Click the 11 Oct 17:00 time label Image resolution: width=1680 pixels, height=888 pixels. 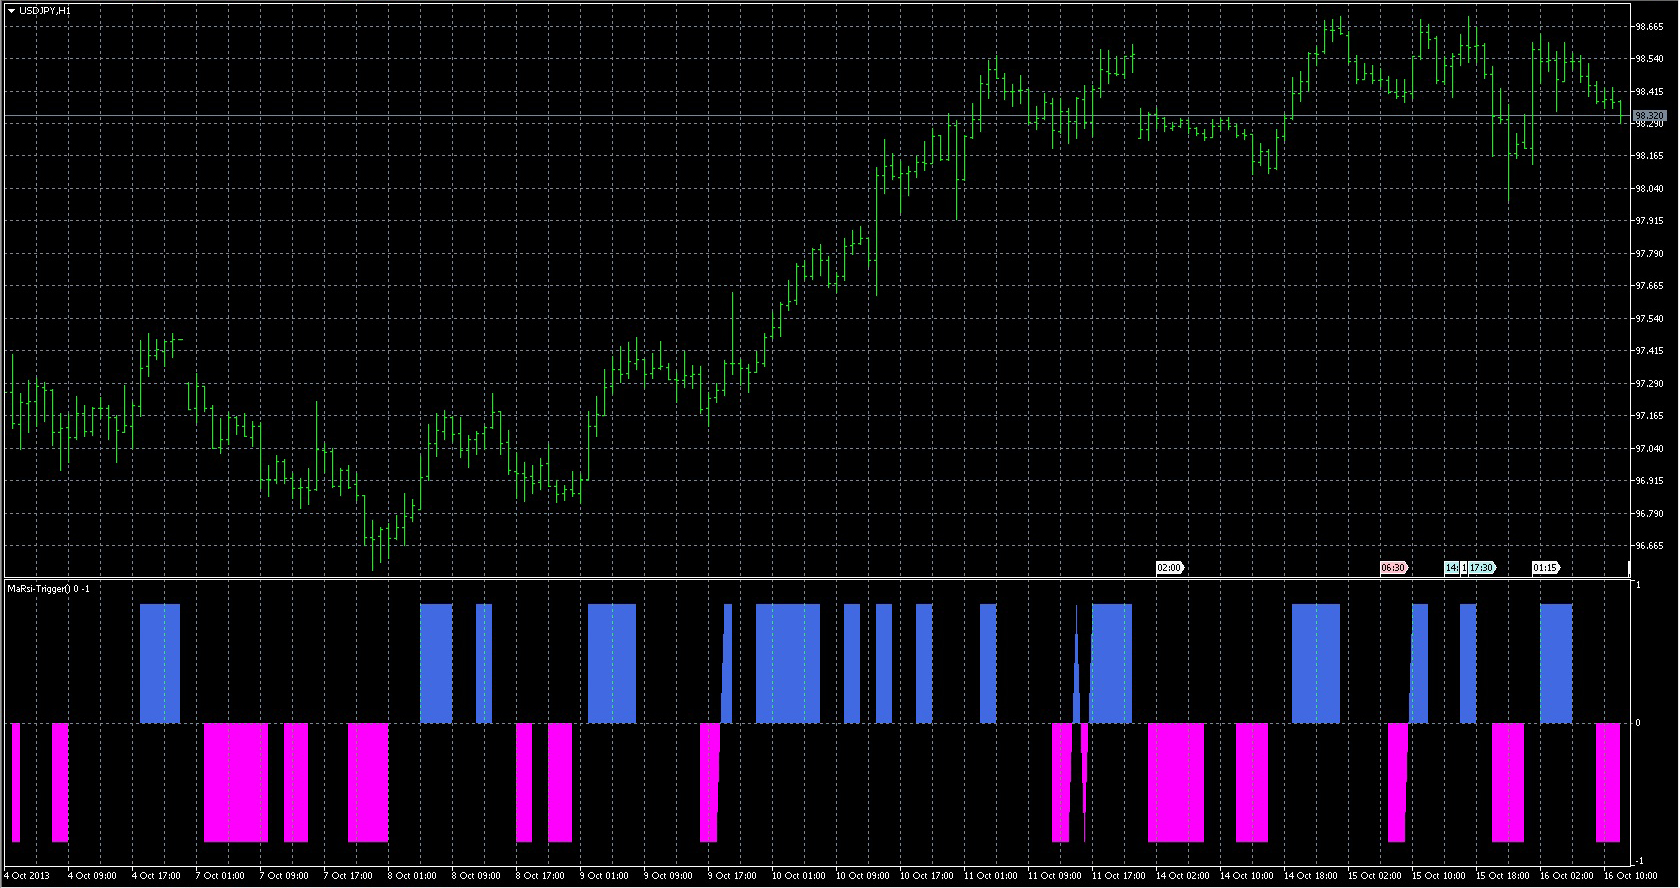tap(1117, 876)
